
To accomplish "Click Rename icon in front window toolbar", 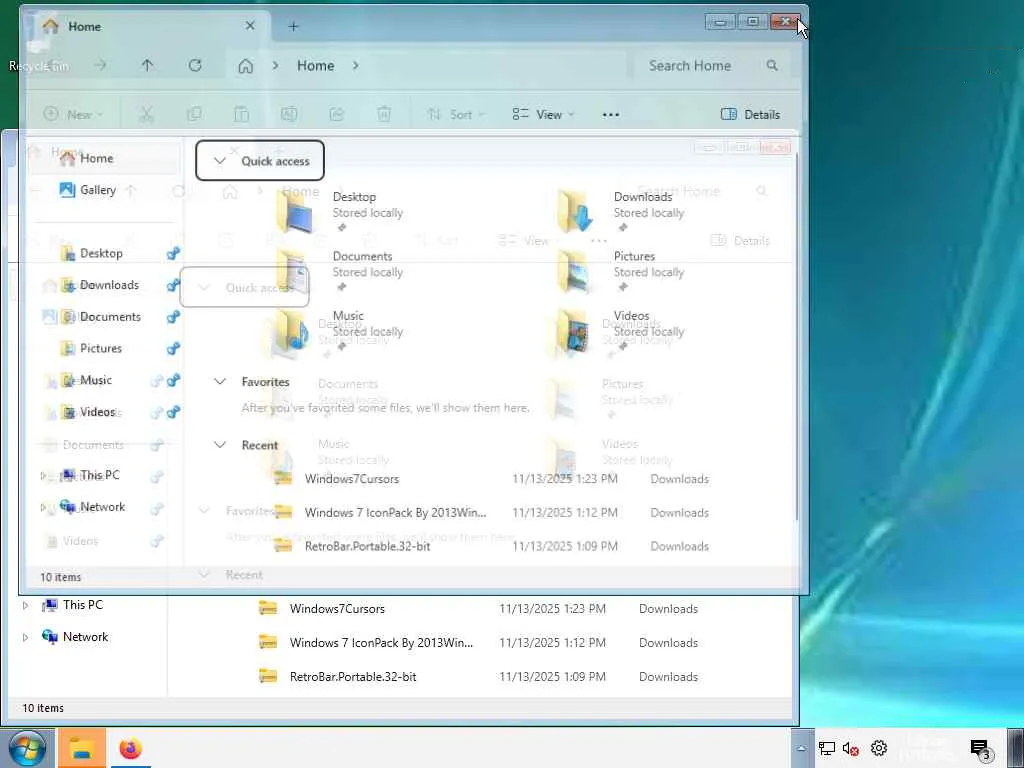I will 289,114.
